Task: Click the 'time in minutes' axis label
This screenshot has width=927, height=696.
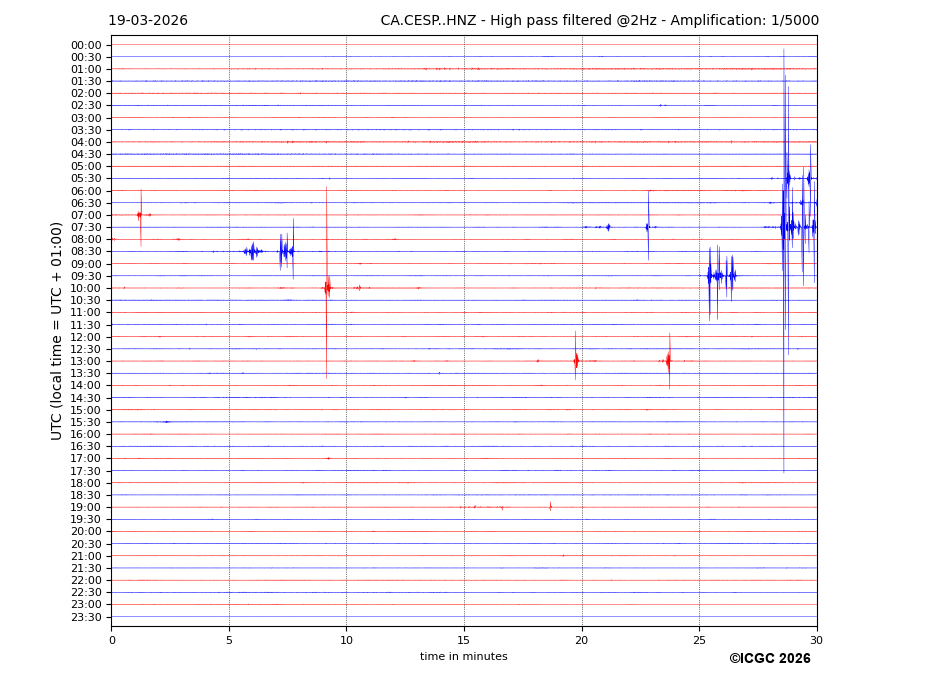Action: click(x=463, y=657)
